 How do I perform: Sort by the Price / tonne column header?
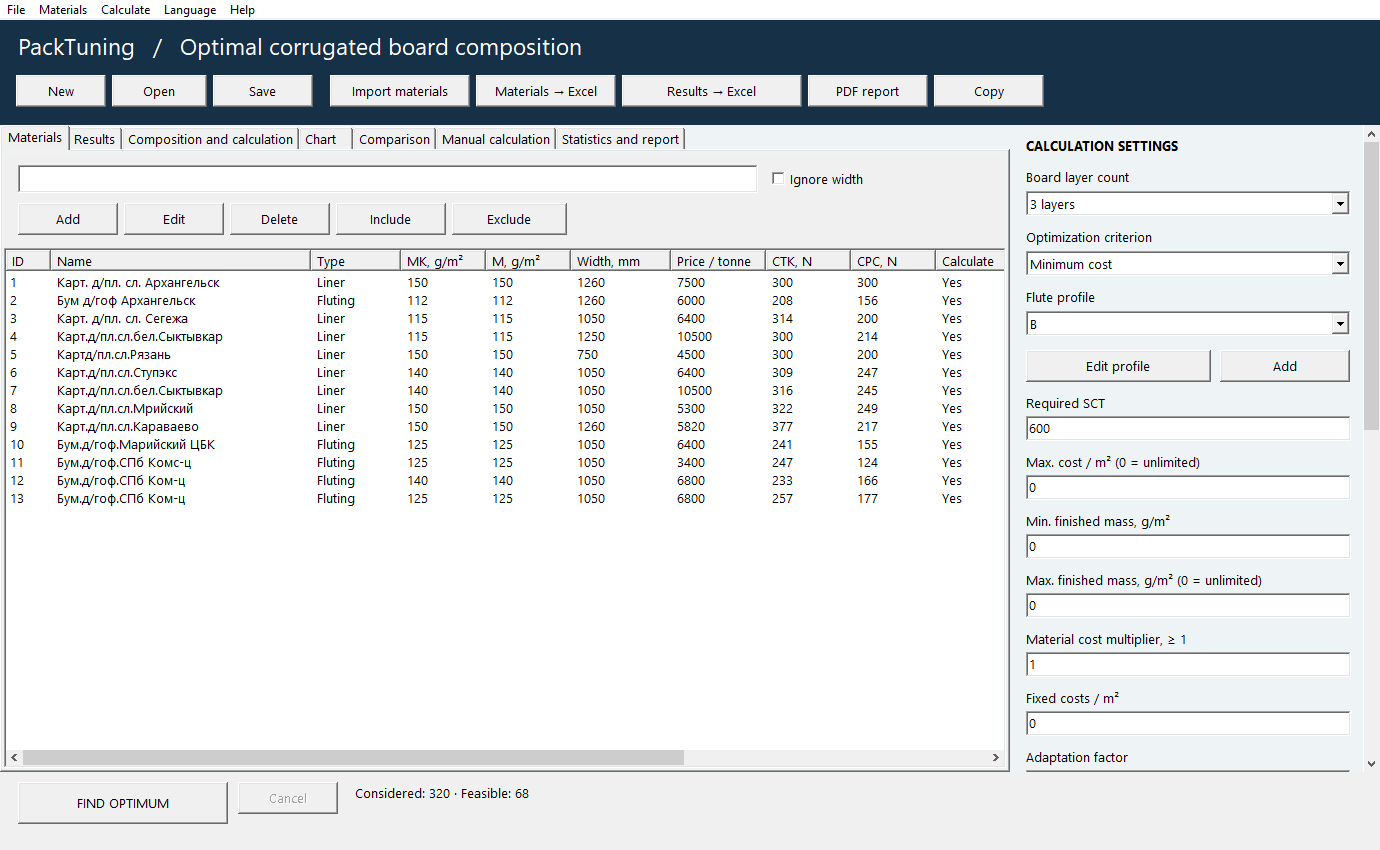tap(717, 261)
